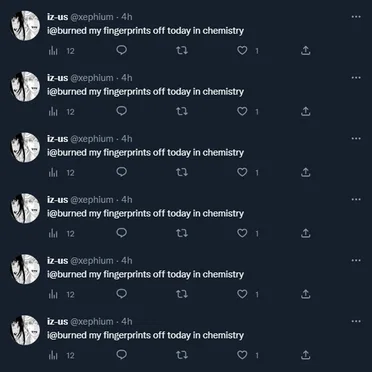
Task: Share the second tweet using share icon
Action: click(x=306, y=112)
